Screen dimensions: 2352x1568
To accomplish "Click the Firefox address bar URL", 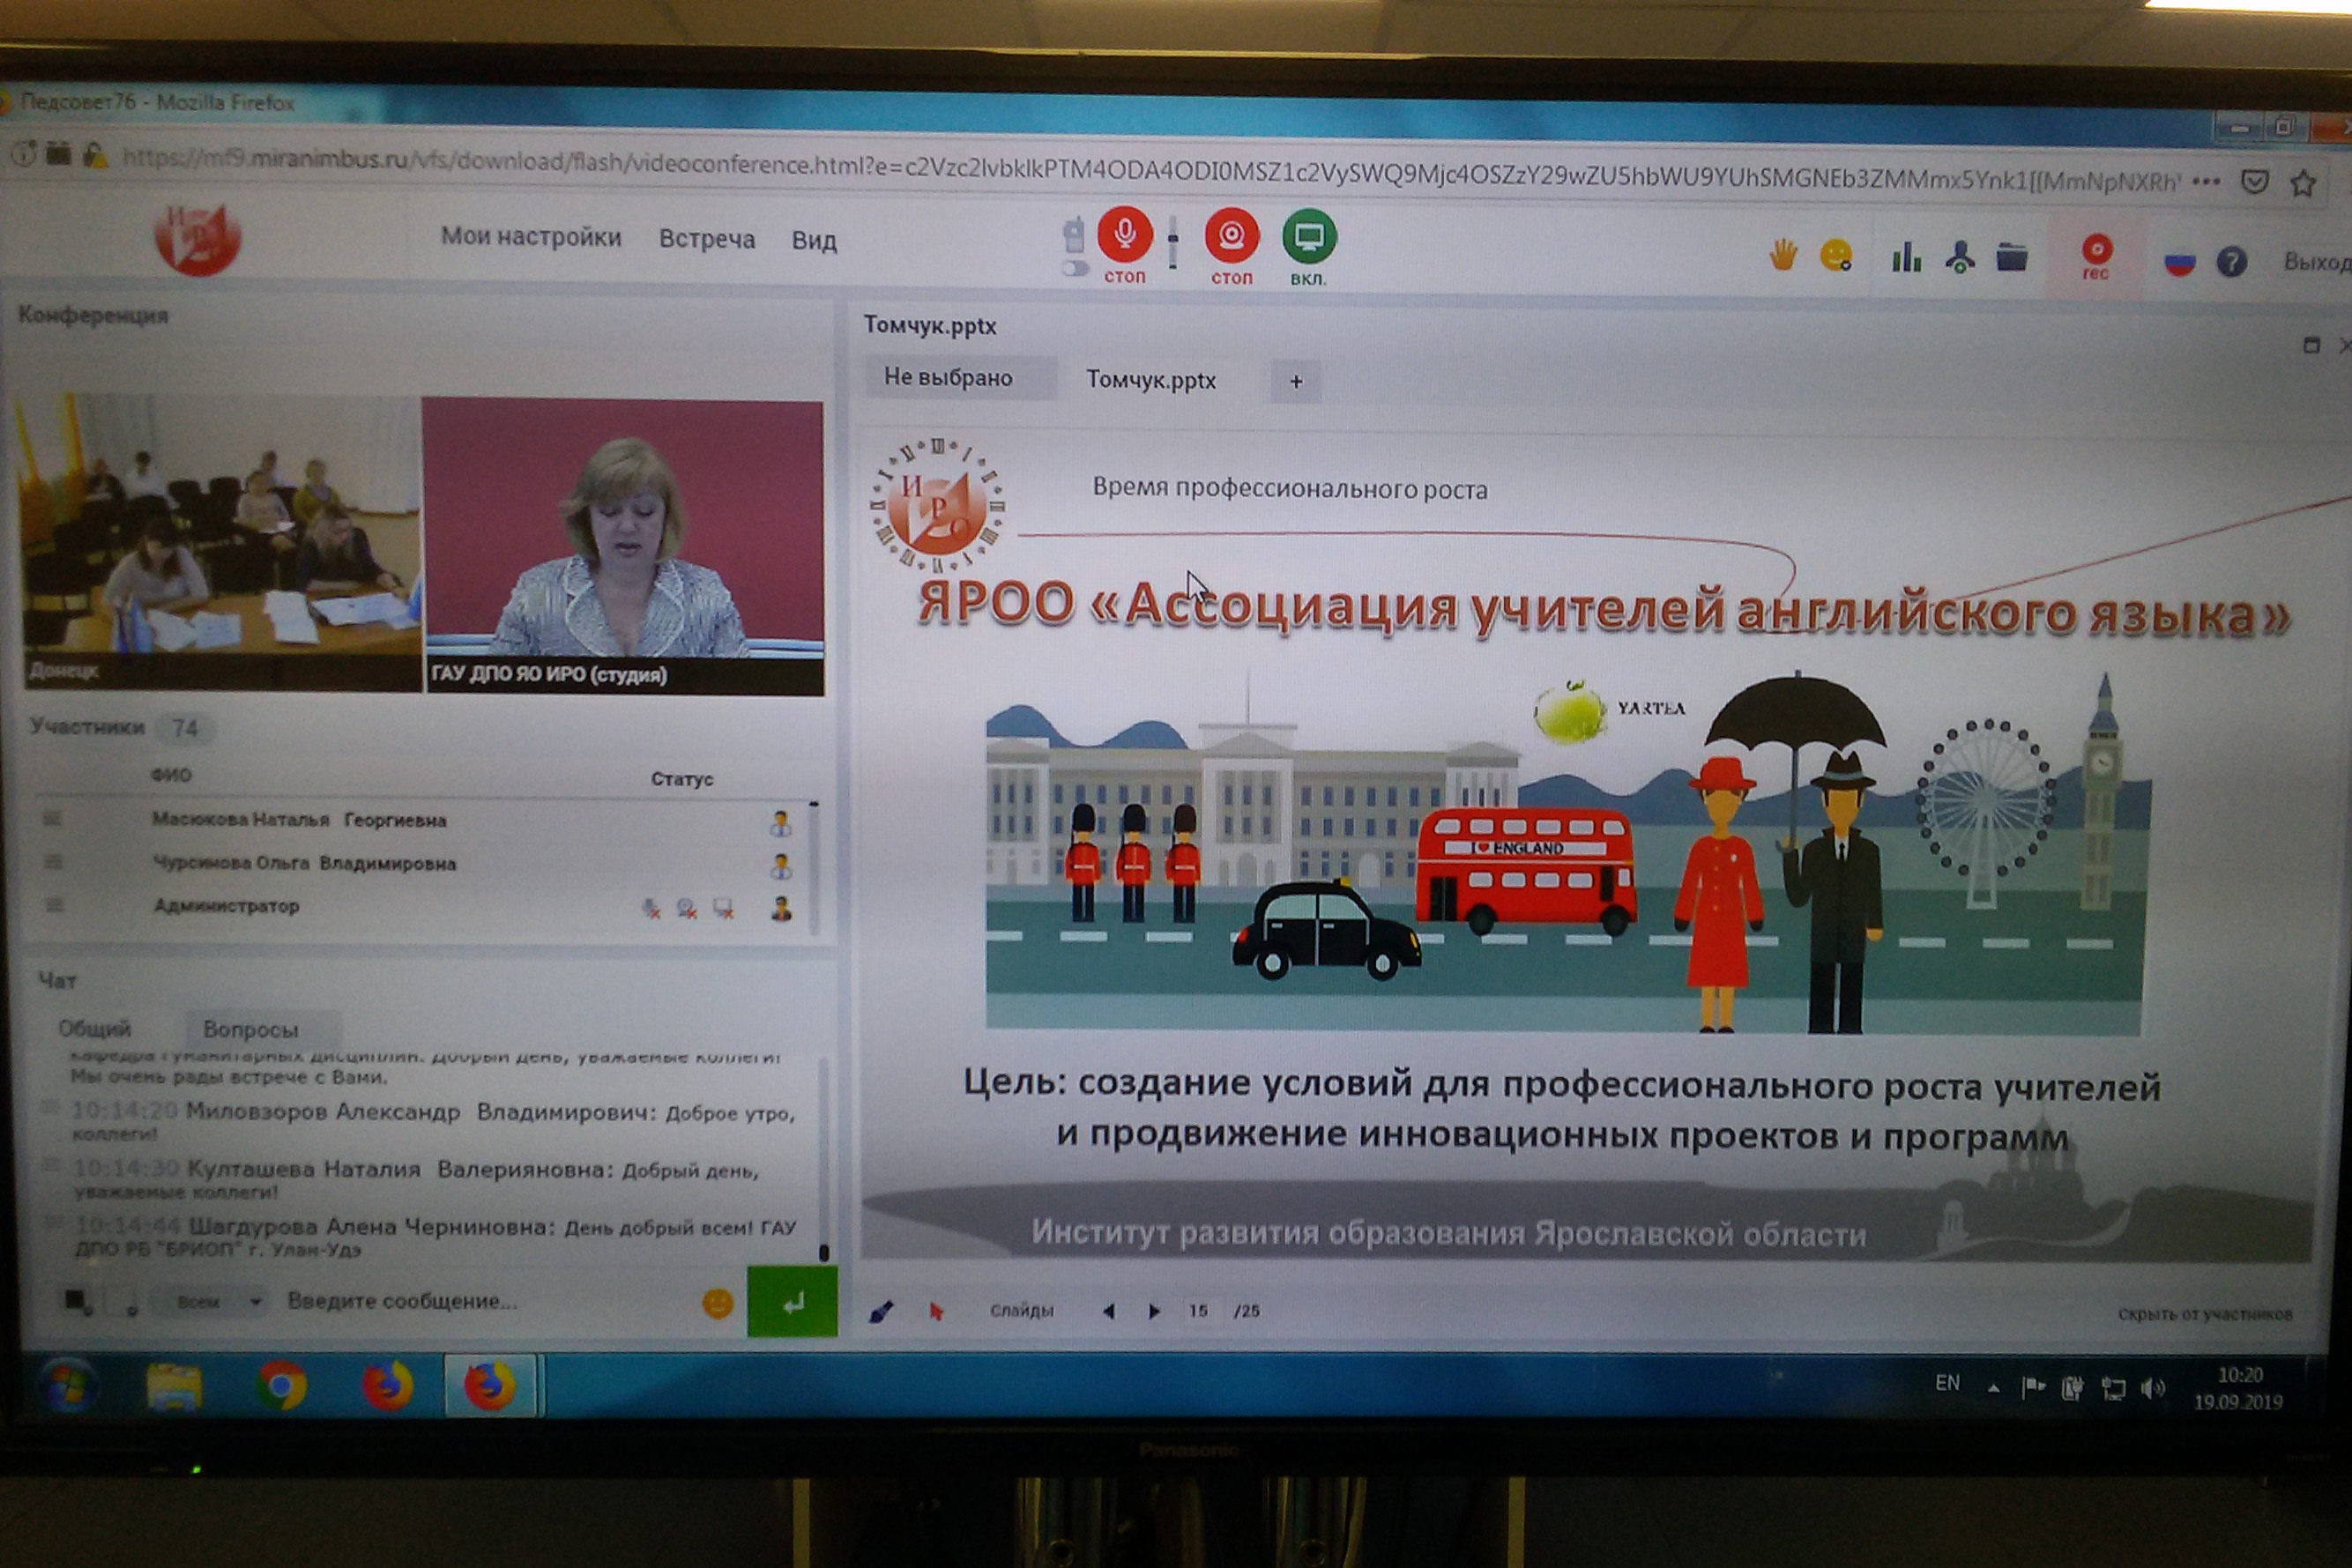I will (x=1150, y=169).
